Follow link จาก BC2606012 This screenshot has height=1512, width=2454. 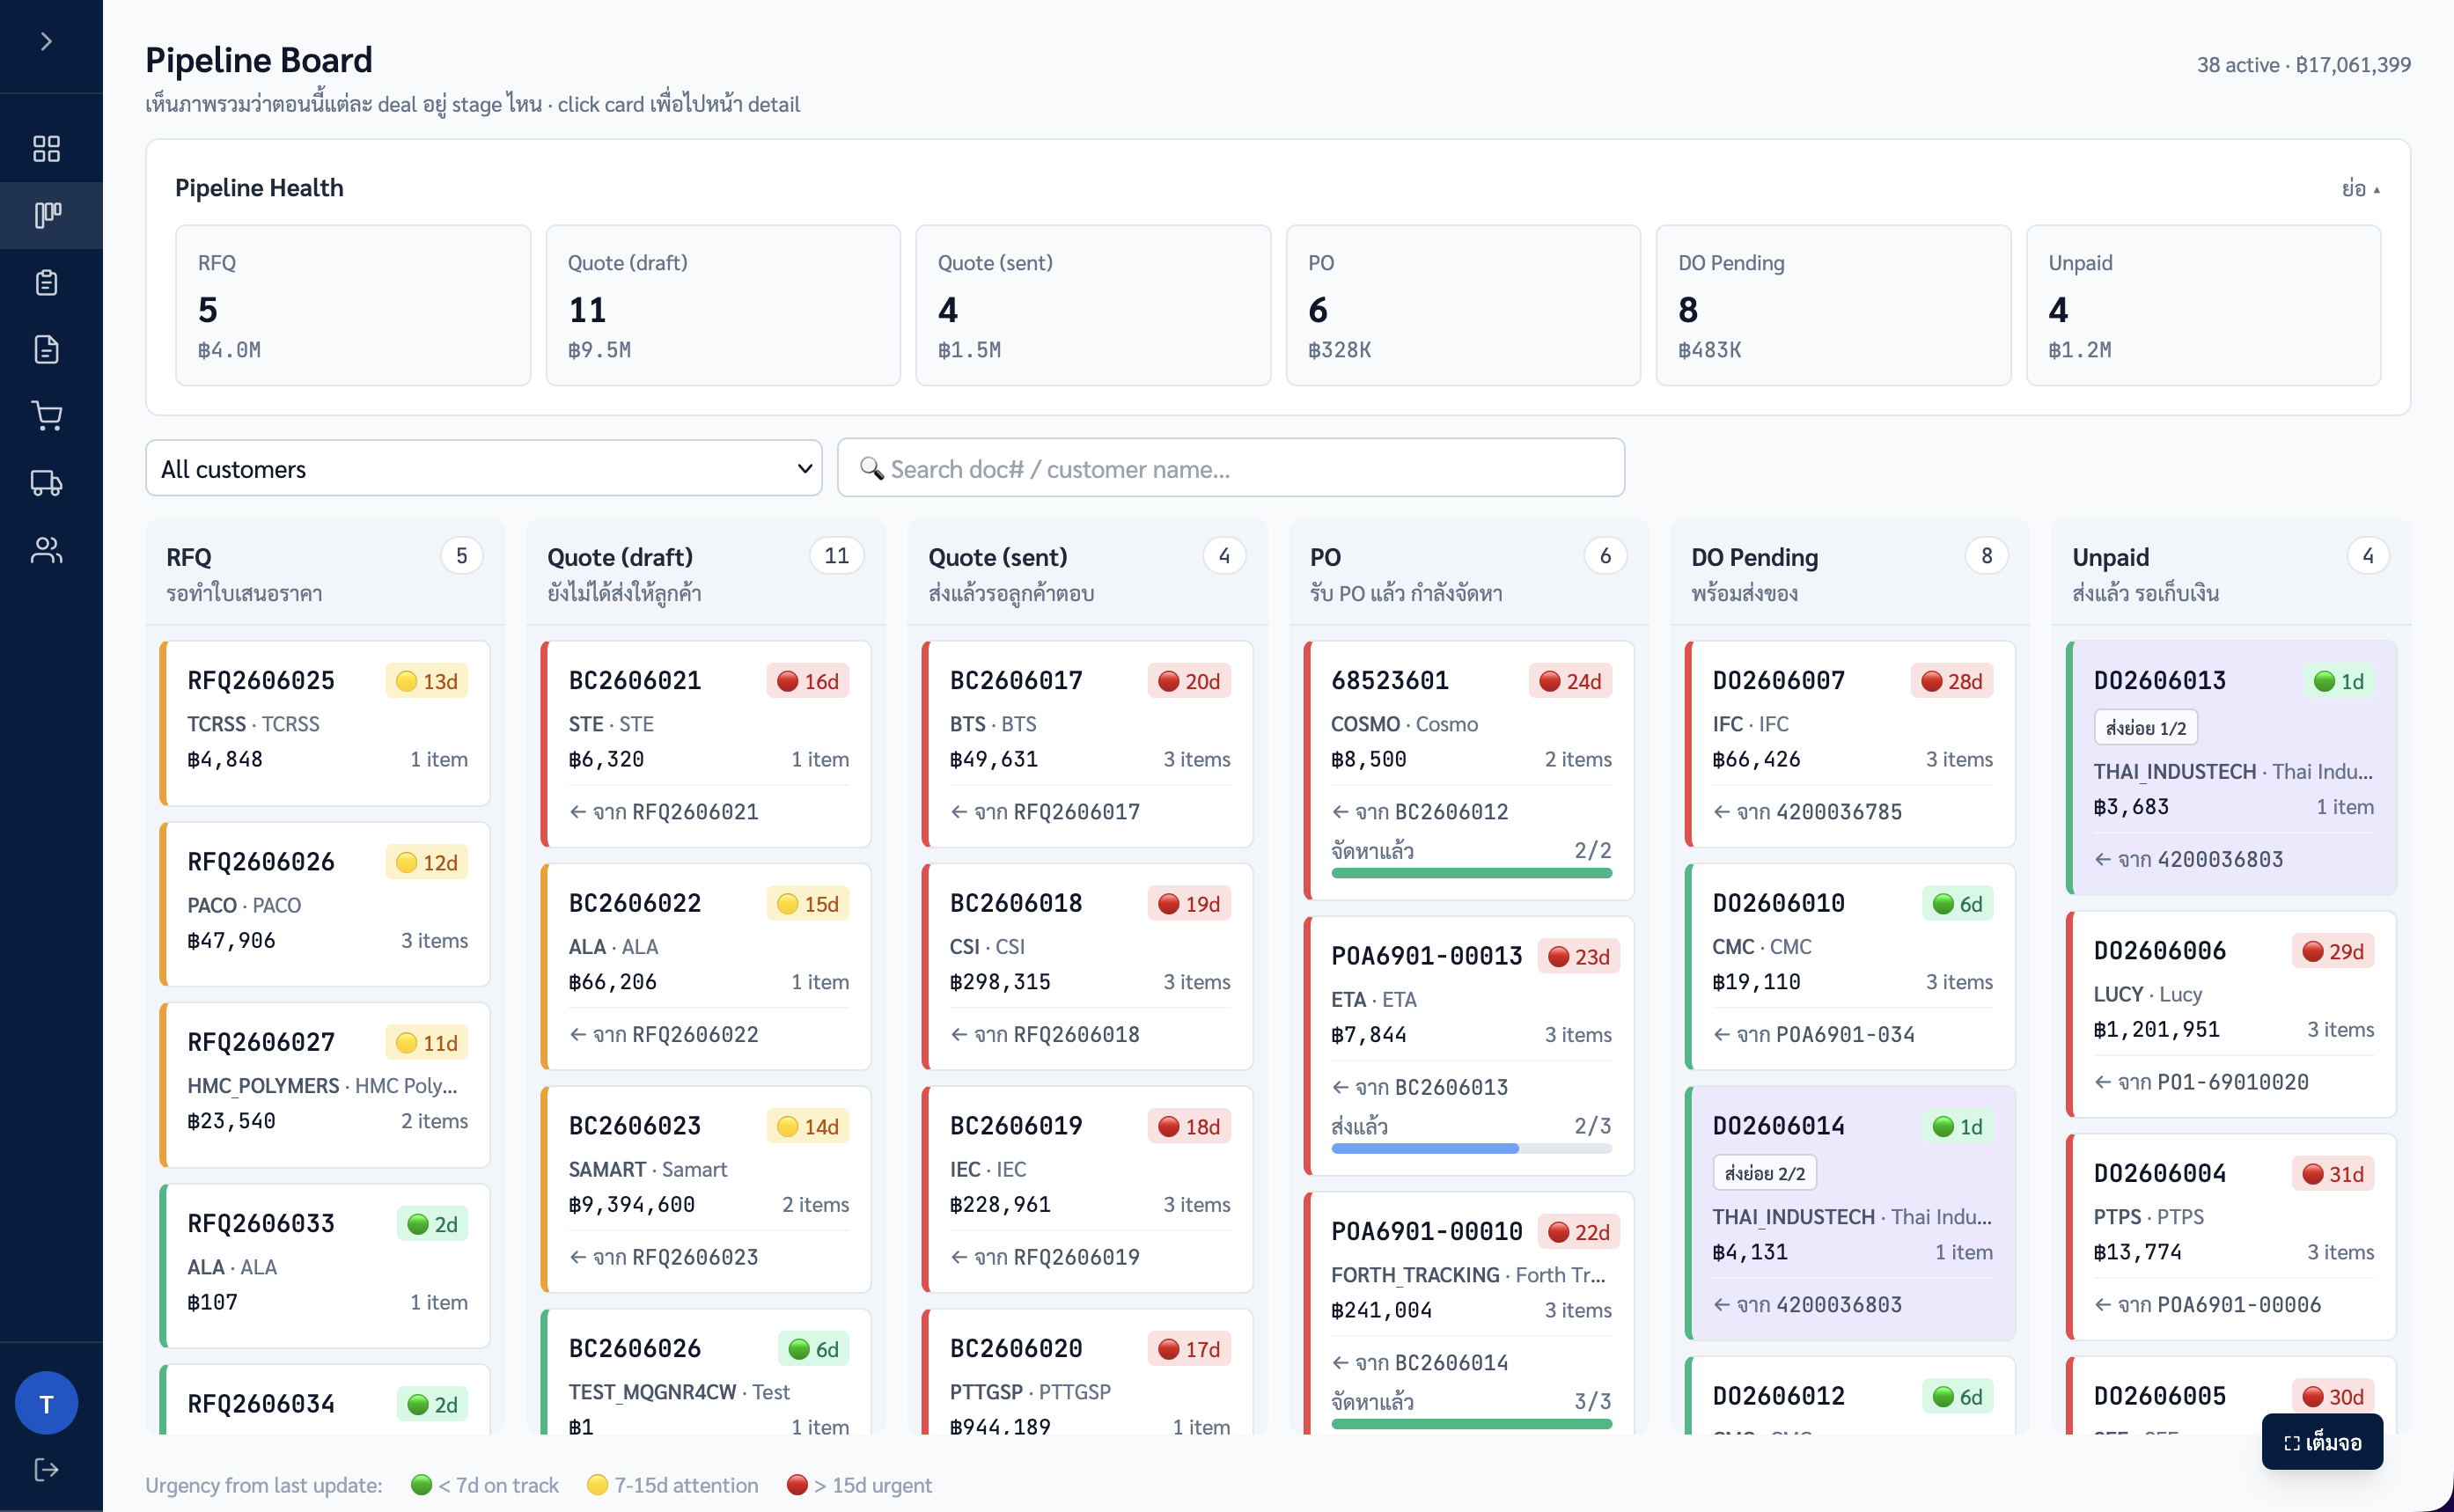1420,812
